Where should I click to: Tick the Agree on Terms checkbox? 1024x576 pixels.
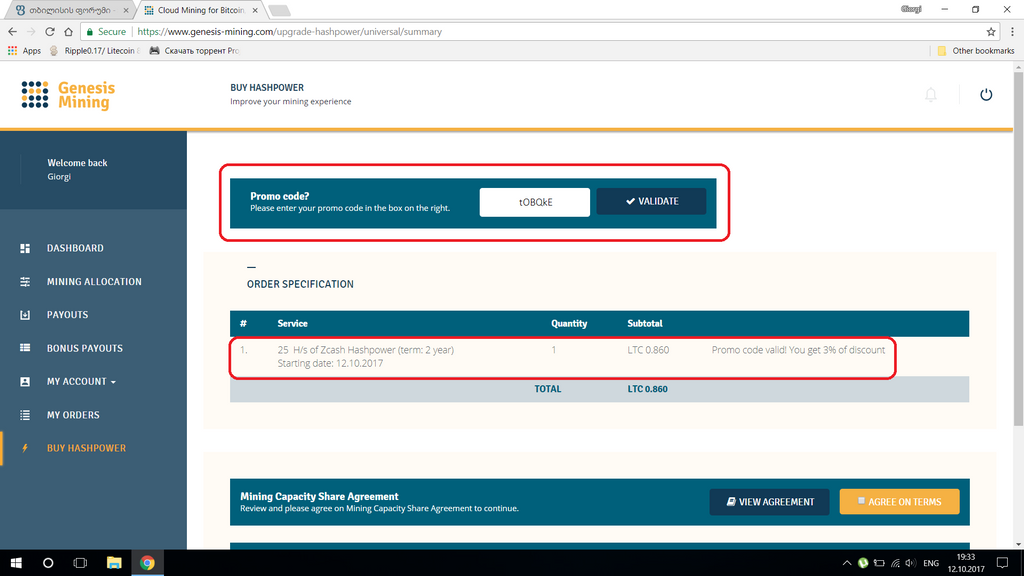861,501
